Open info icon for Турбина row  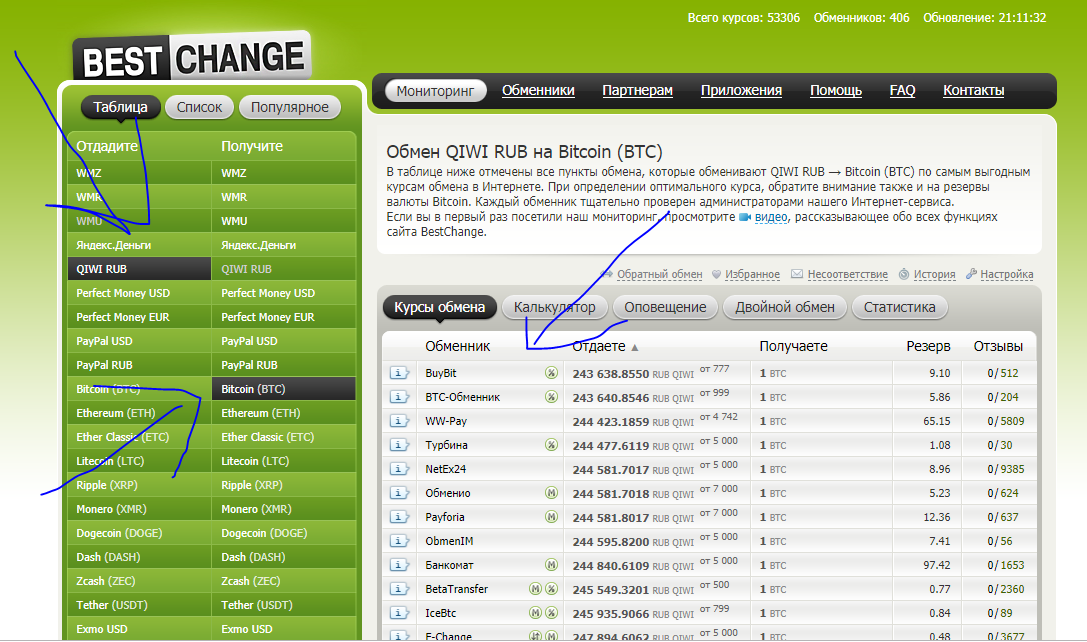399,445
